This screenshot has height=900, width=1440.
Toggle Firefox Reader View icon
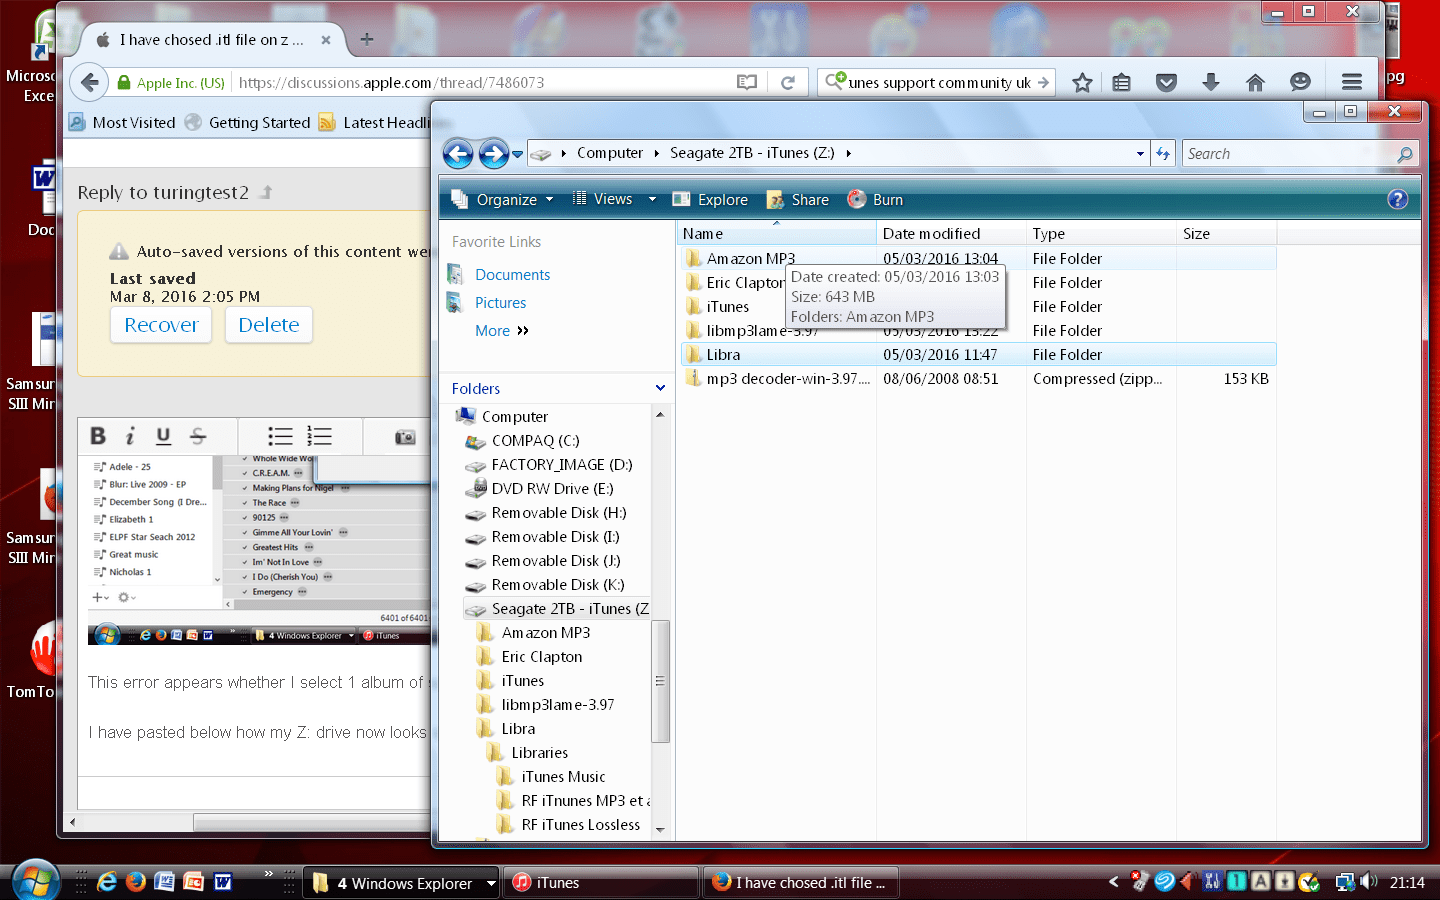(x=747, y=82)
